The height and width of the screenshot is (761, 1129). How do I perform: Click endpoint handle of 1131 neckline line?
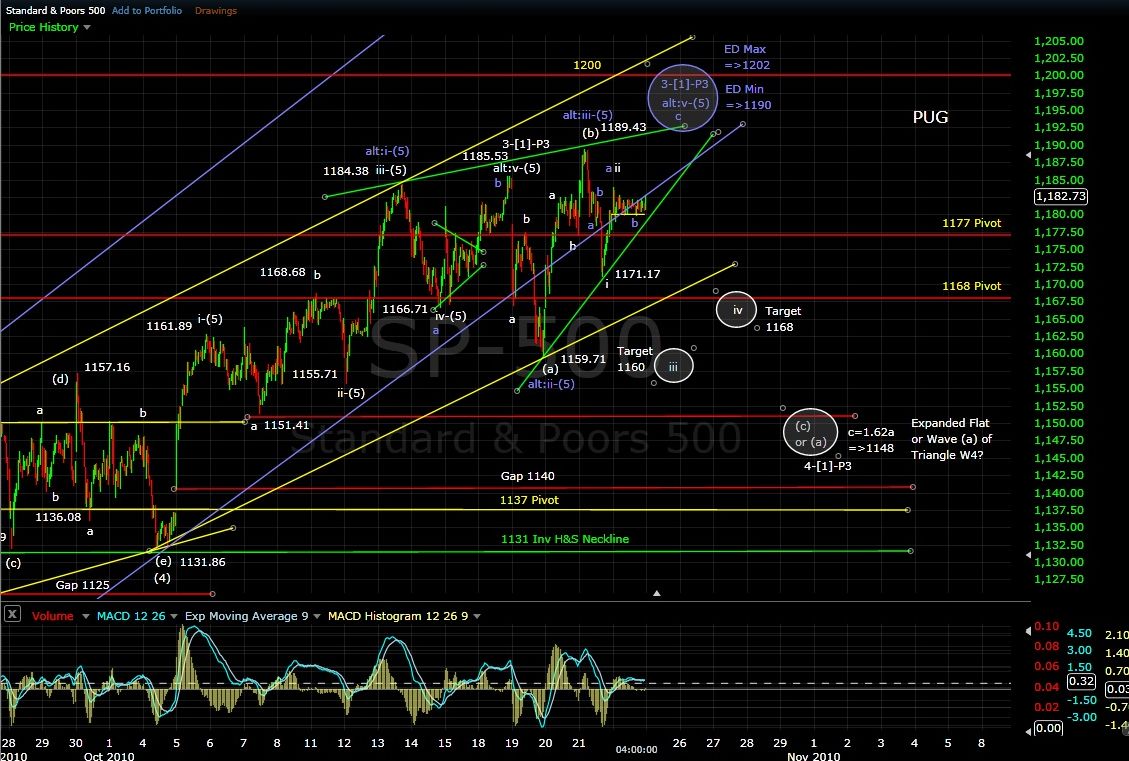(911, 551)
